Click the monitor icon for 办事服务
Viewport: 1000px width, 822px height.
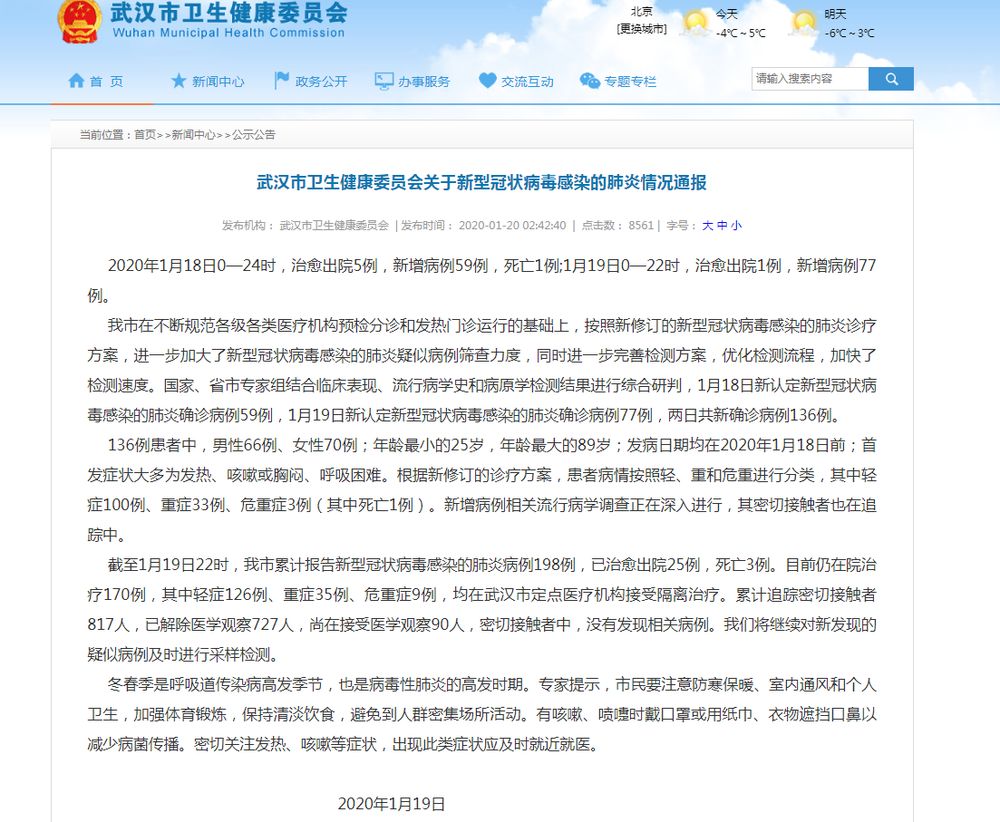384,81
